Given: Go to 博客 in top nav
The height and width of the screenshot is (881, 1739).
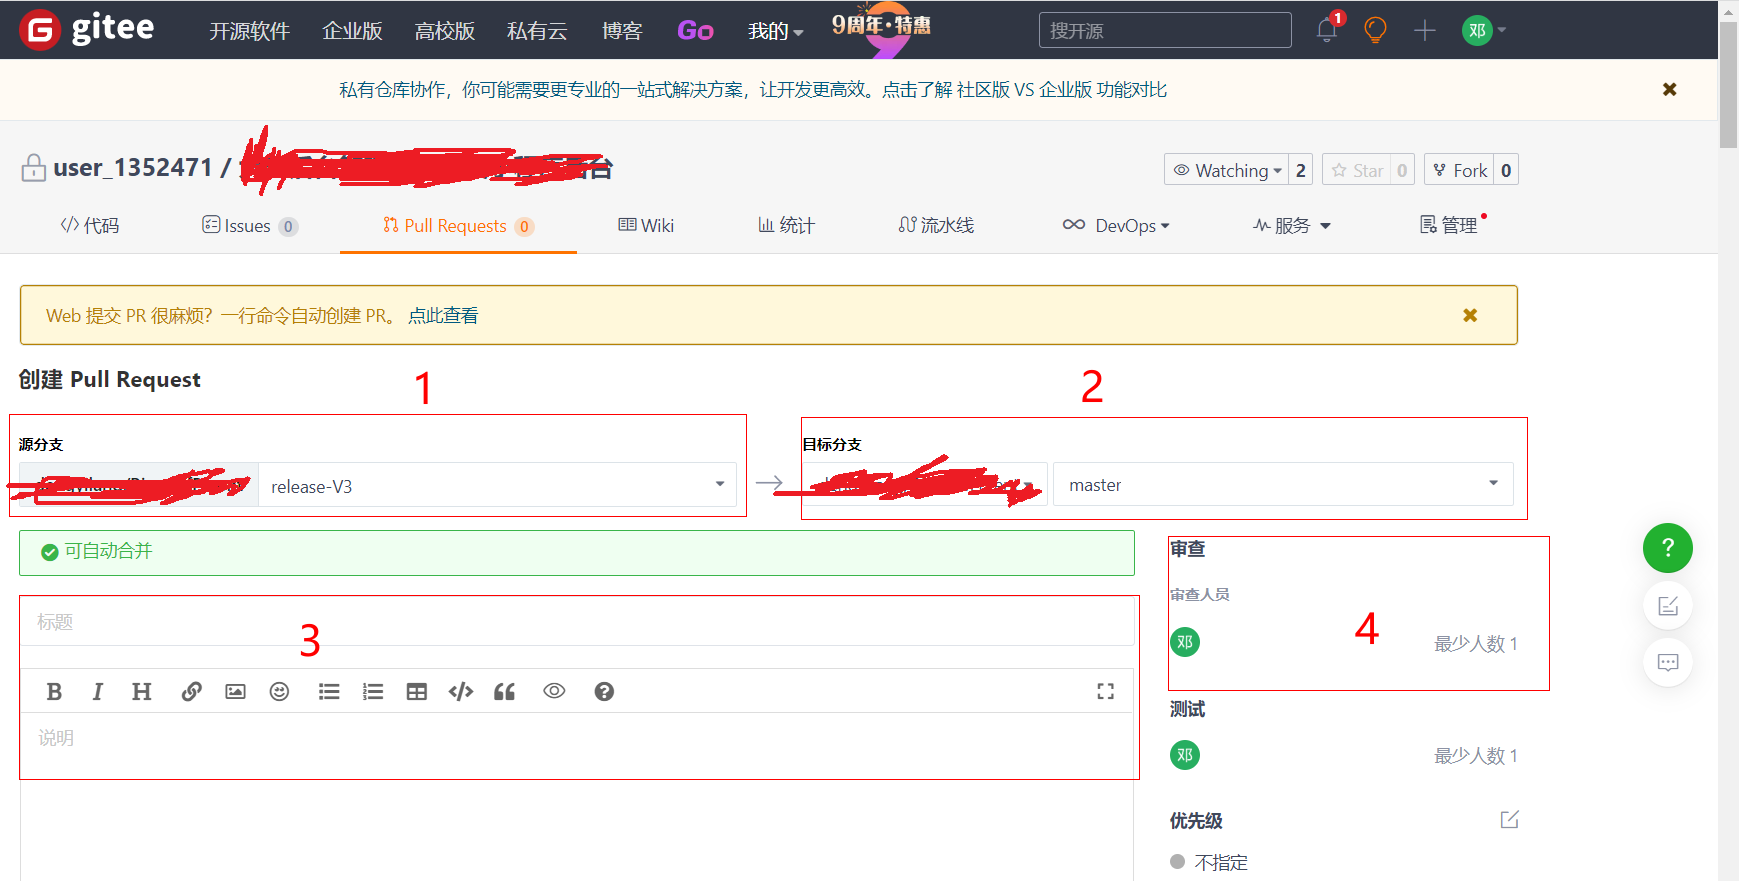Looking at the screenshot, I should pyautogui.click(x=622, y=31).
